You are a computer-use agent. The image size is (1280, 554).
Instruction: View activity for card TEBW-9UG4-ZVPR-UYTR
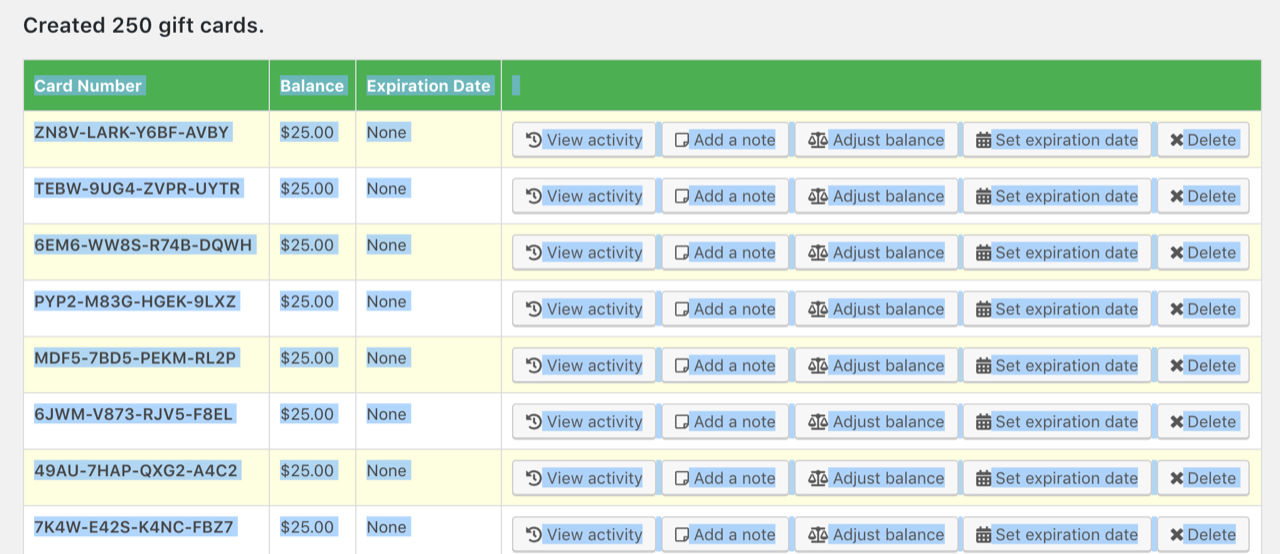coord(584,196)
